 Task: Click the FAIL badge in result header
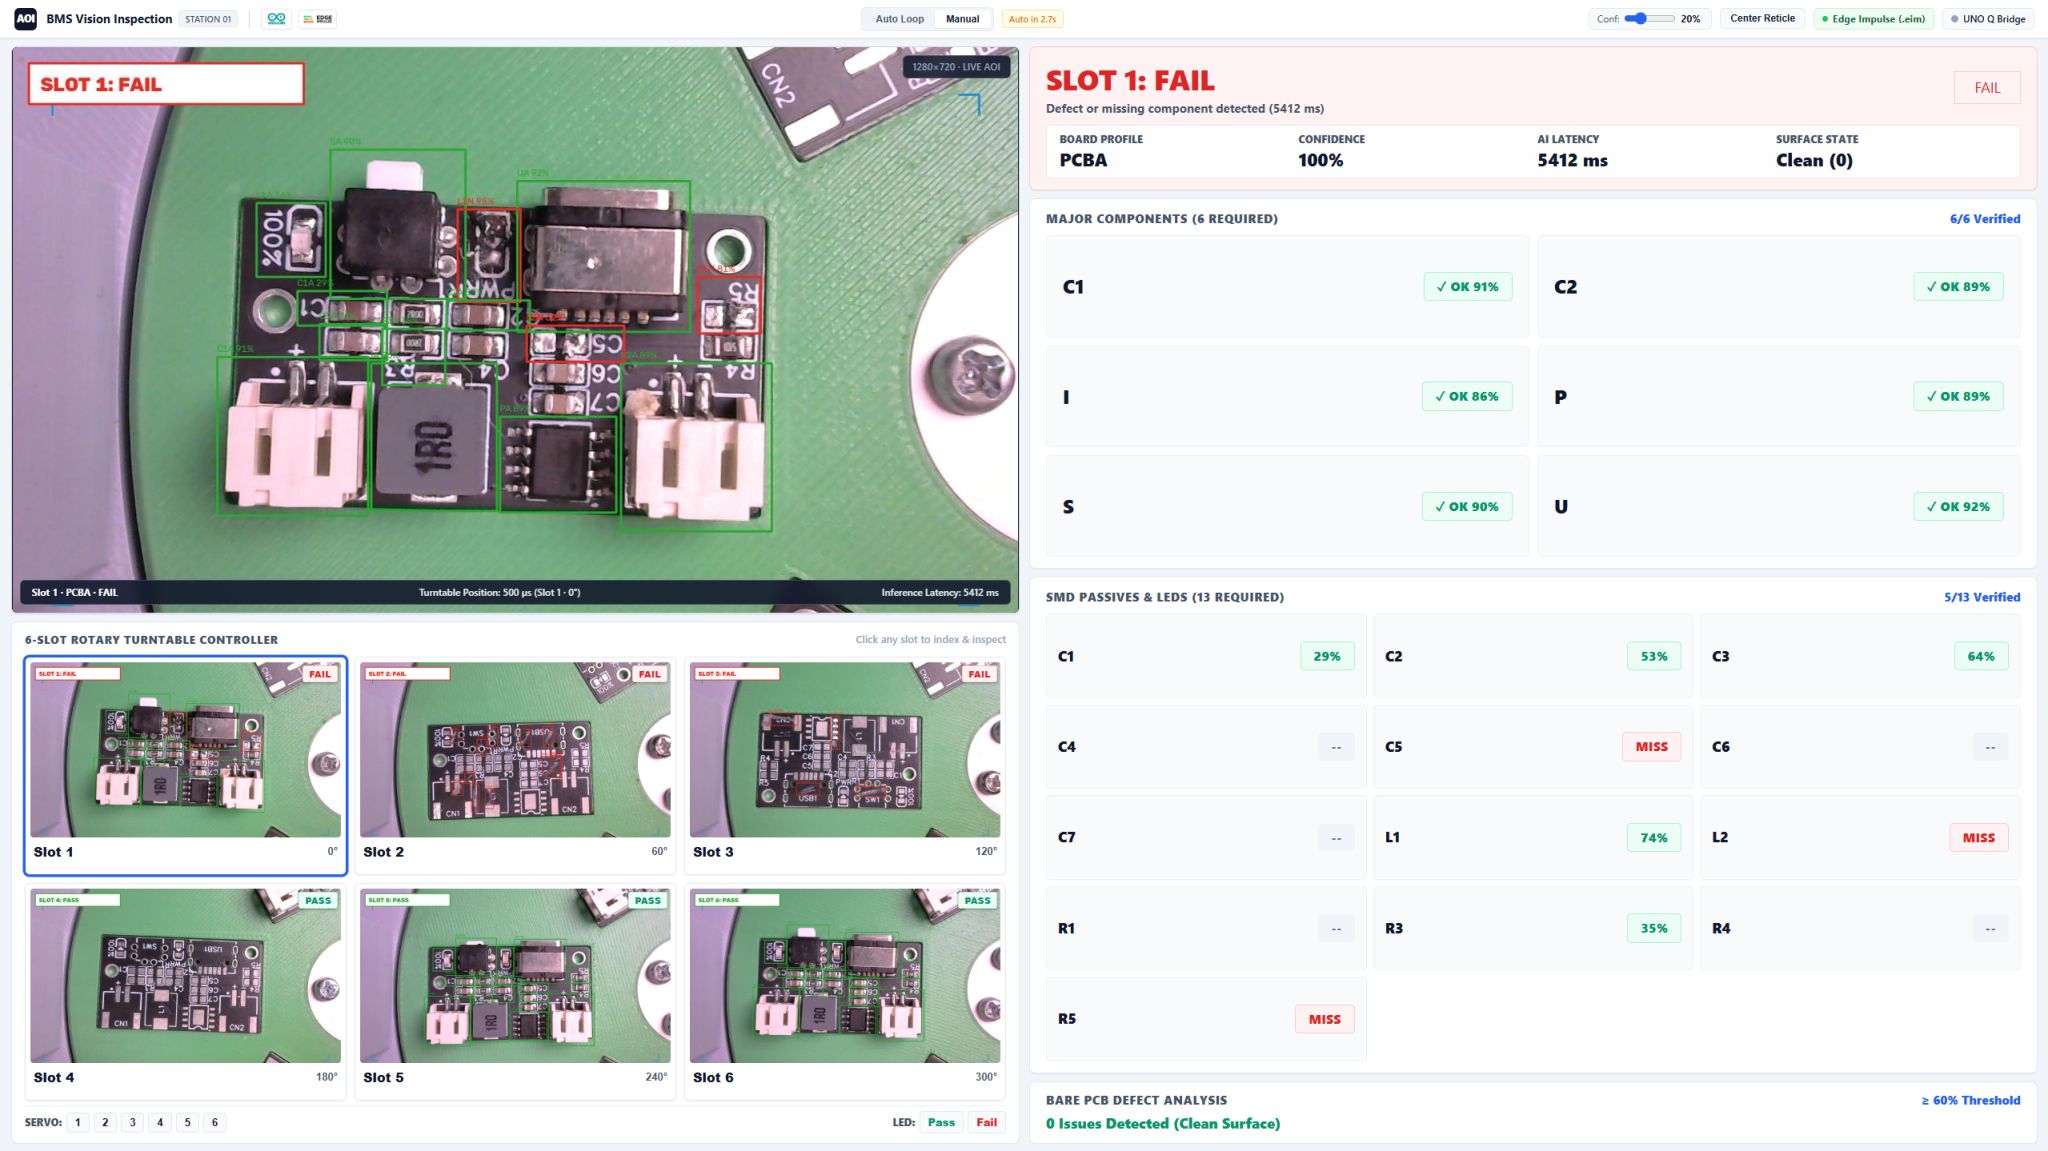click(1987, 88)
